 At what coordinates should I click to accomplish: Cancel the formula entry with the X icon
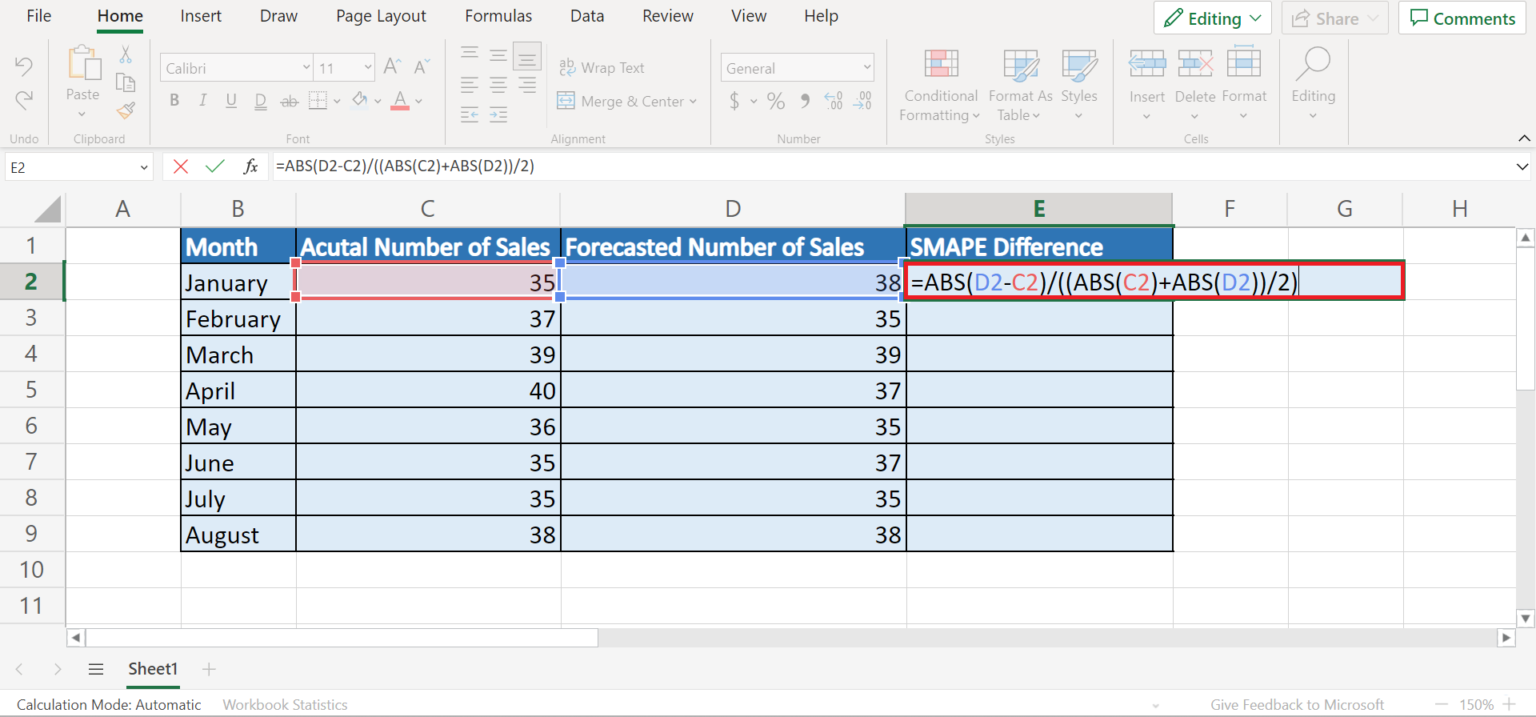click(181, 166)
